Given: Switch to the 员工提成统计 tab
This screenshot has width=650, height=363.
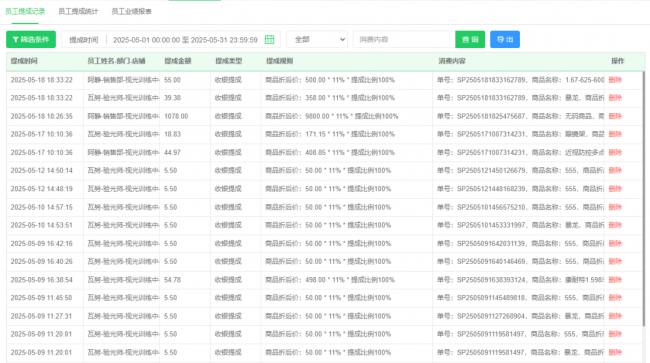Looking at the screenshot, I should [78, 12].
